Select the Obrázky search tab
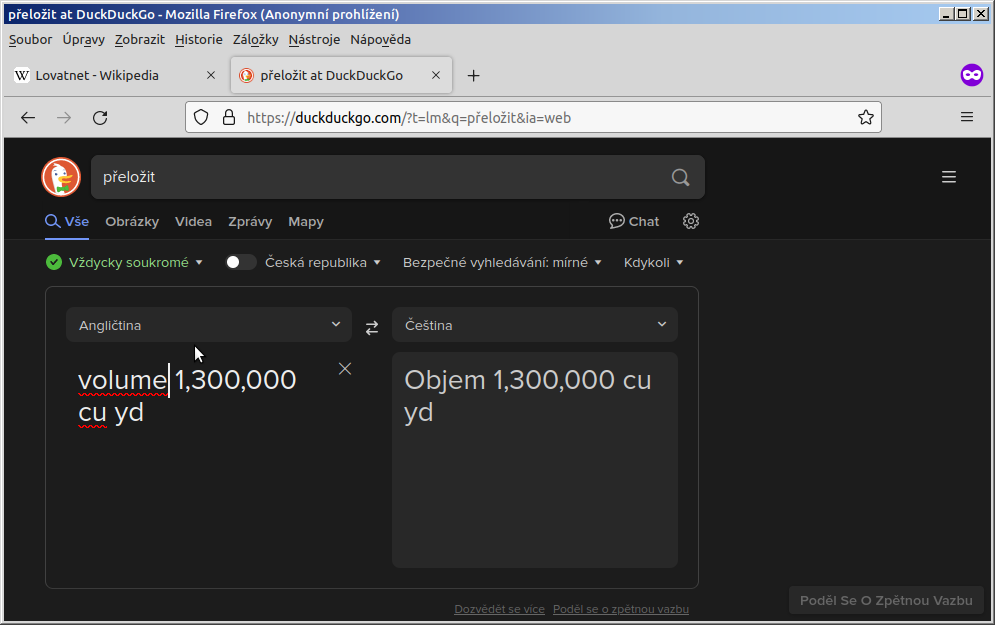The image size is (995, 625). (x=132, y=221)
